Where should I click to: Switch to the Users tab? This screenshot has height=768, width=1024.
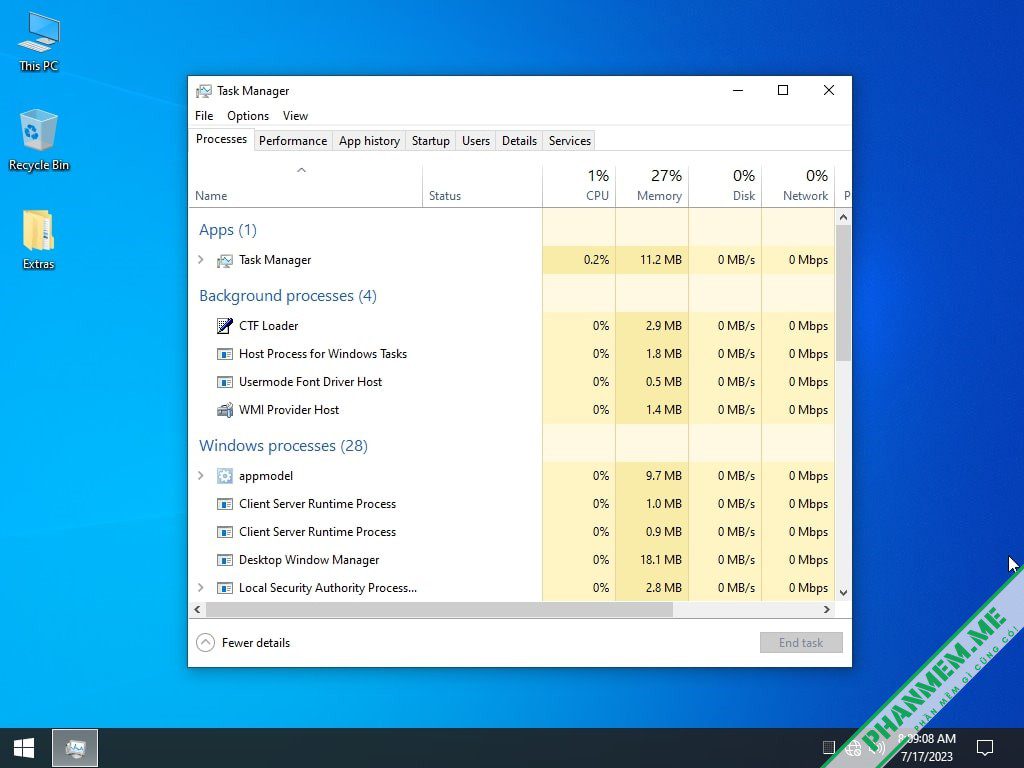[x=475, y=141]
